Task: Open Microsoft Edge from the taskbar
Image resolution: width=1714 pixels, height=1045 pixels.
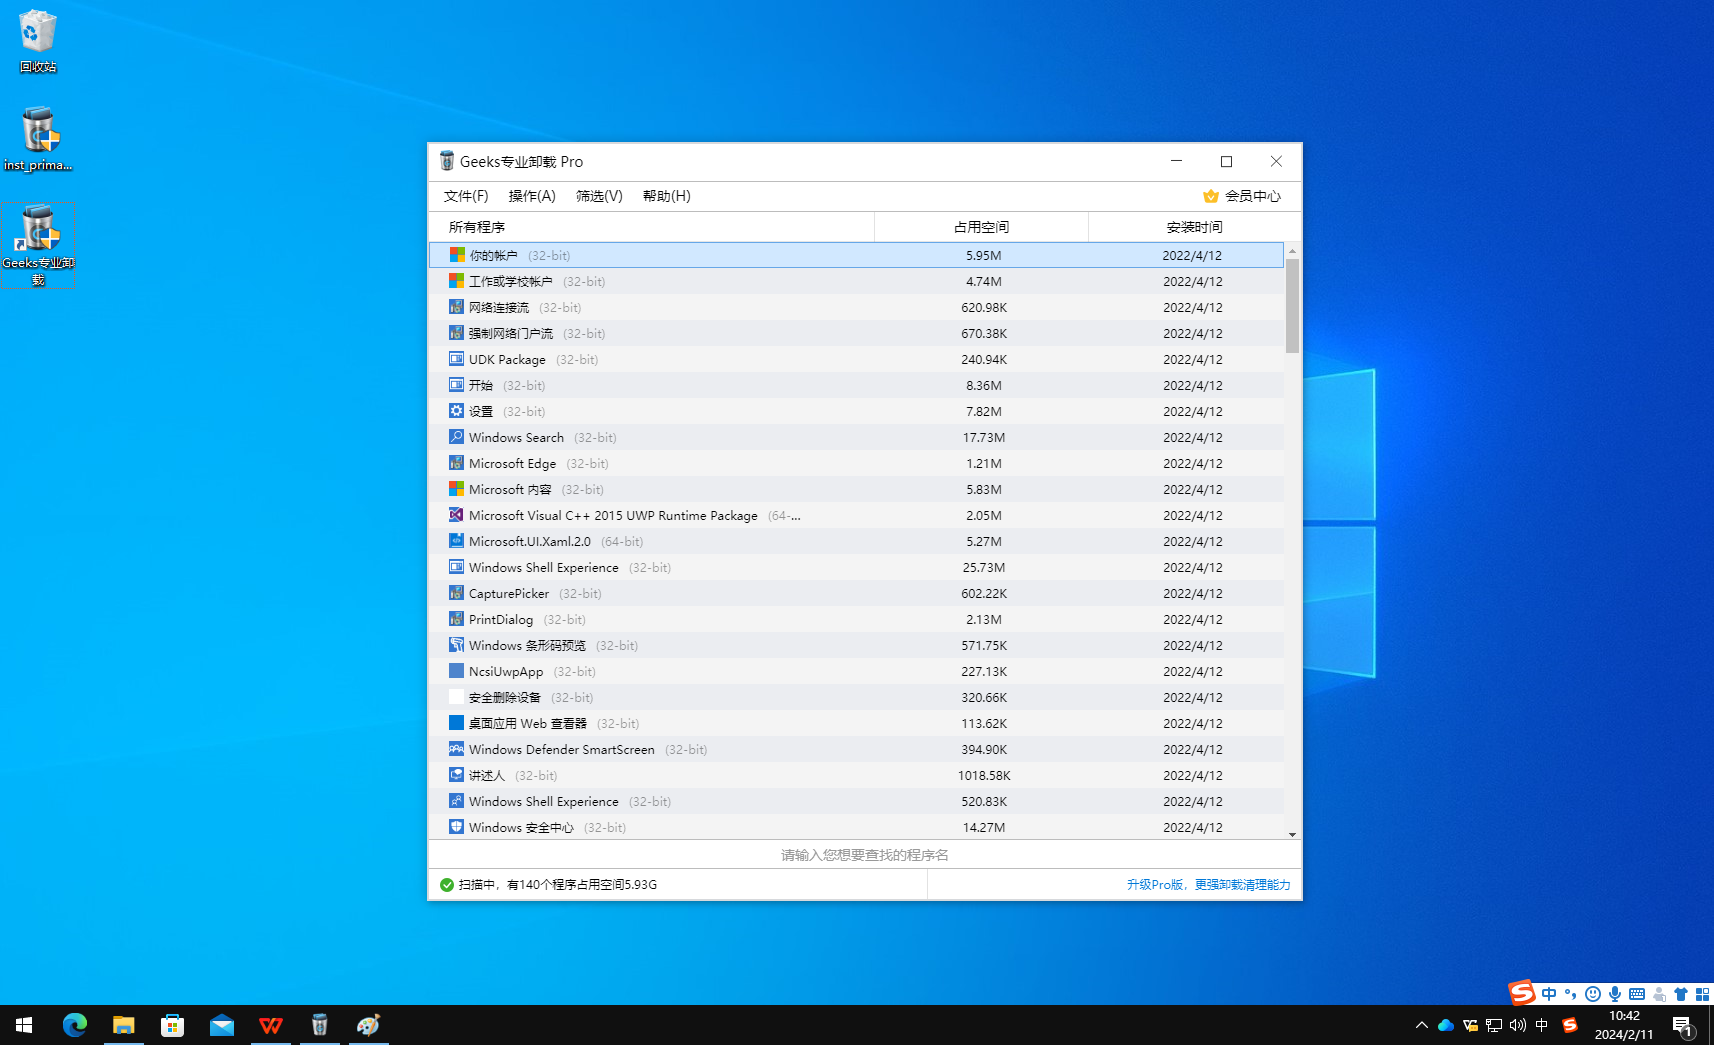Action: 75,1025
